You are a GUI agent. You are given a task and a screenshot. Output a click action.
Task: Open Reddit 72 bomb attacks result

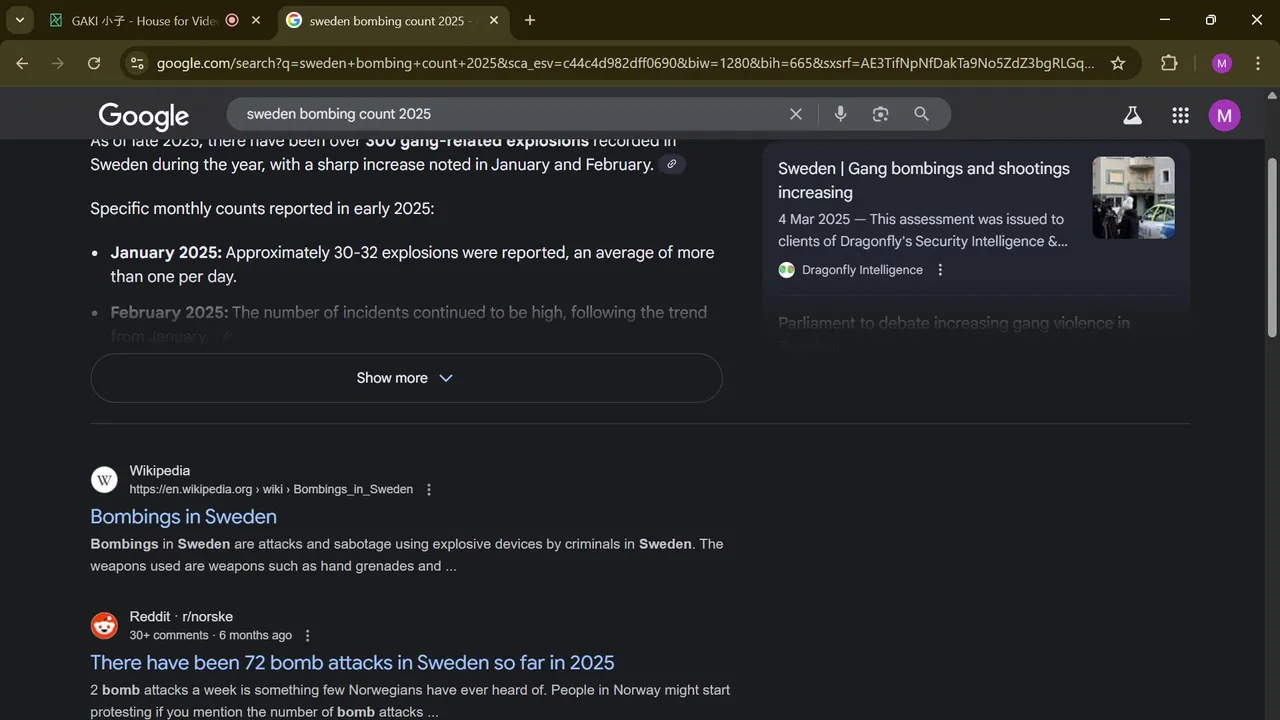[352, 663]
